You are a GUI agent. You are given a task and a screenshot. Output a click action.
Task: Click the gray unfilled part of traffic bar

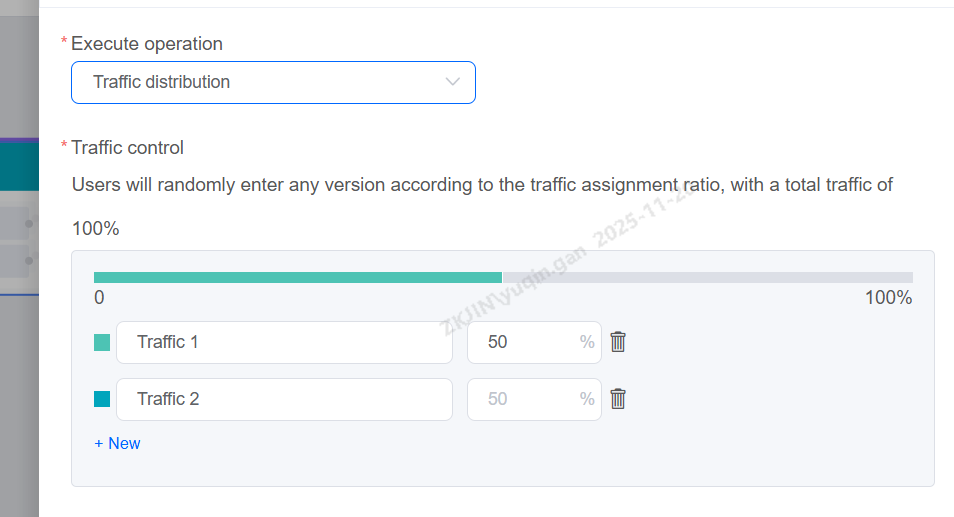707,277
